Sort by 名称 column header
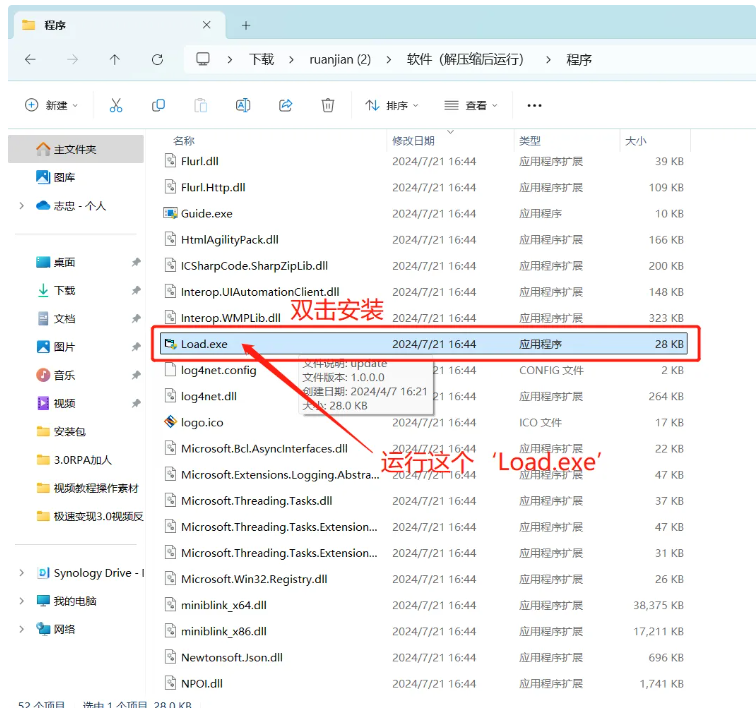The width and height of the screenshot is (756, 727). 184,141
